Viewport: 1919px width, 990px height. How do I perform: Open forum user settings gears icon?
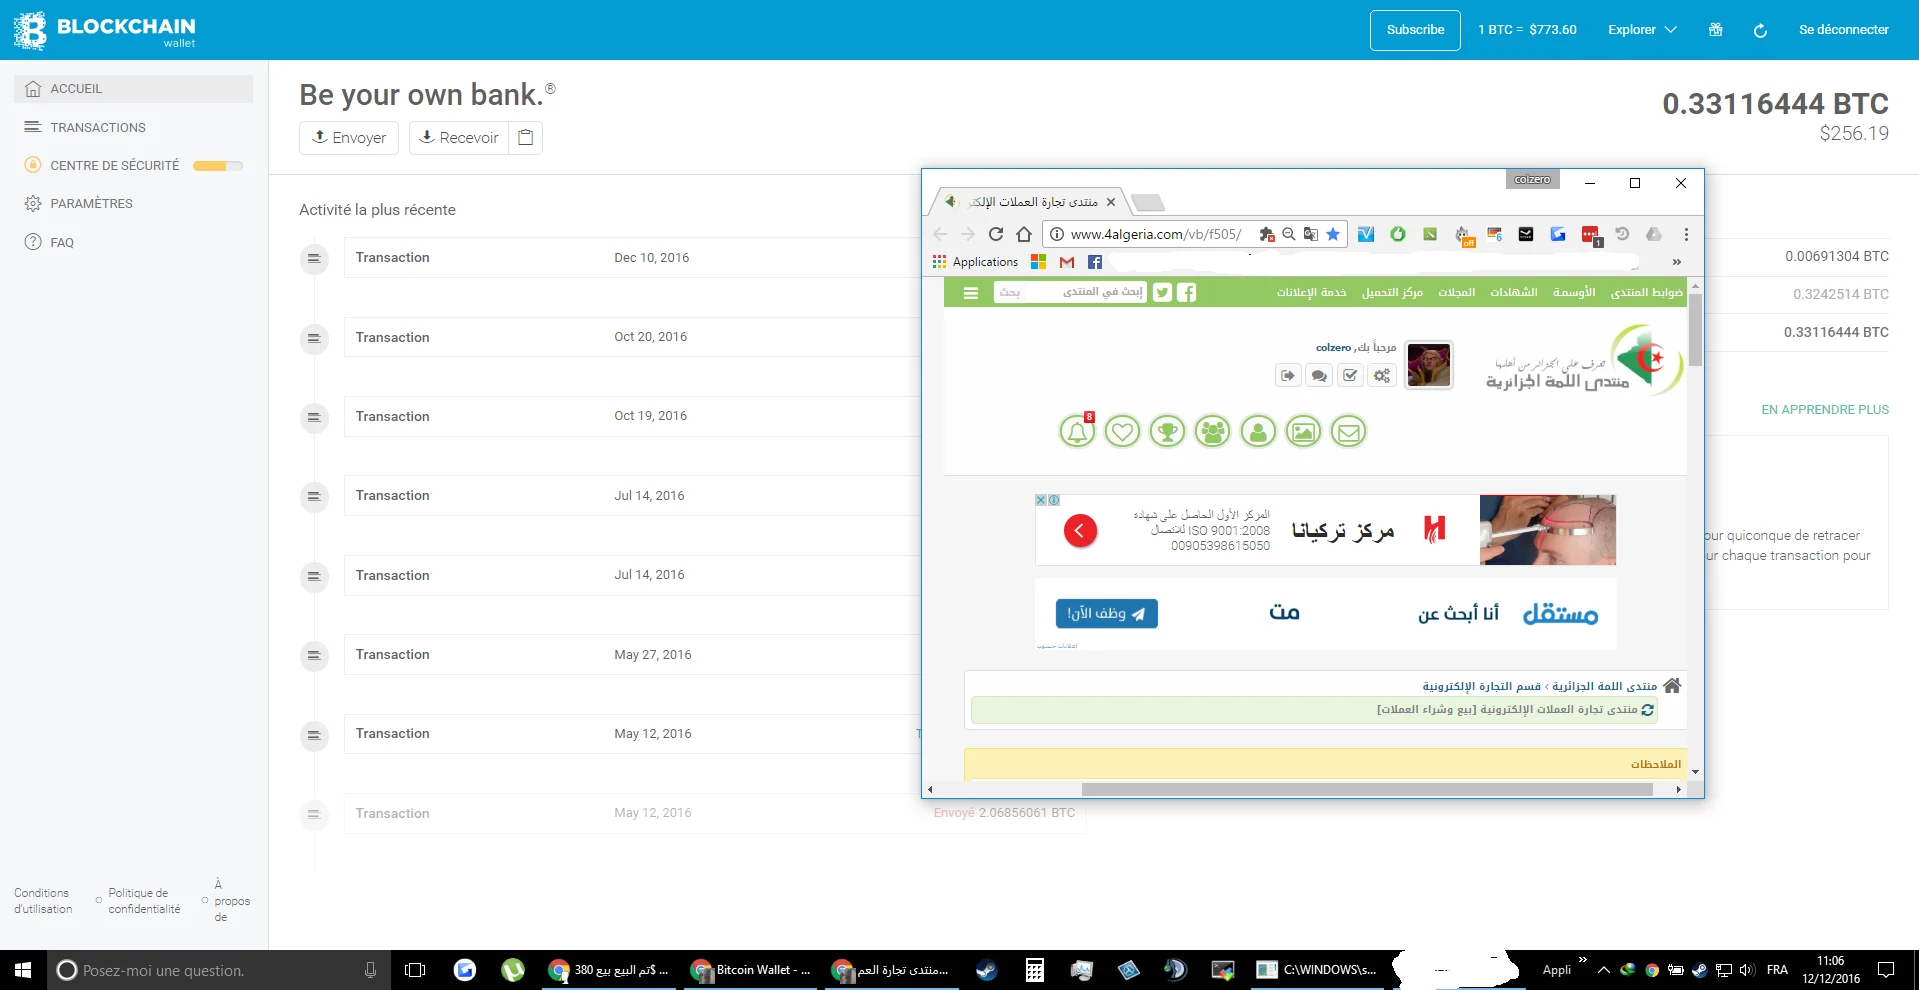tap(1382, 375)
